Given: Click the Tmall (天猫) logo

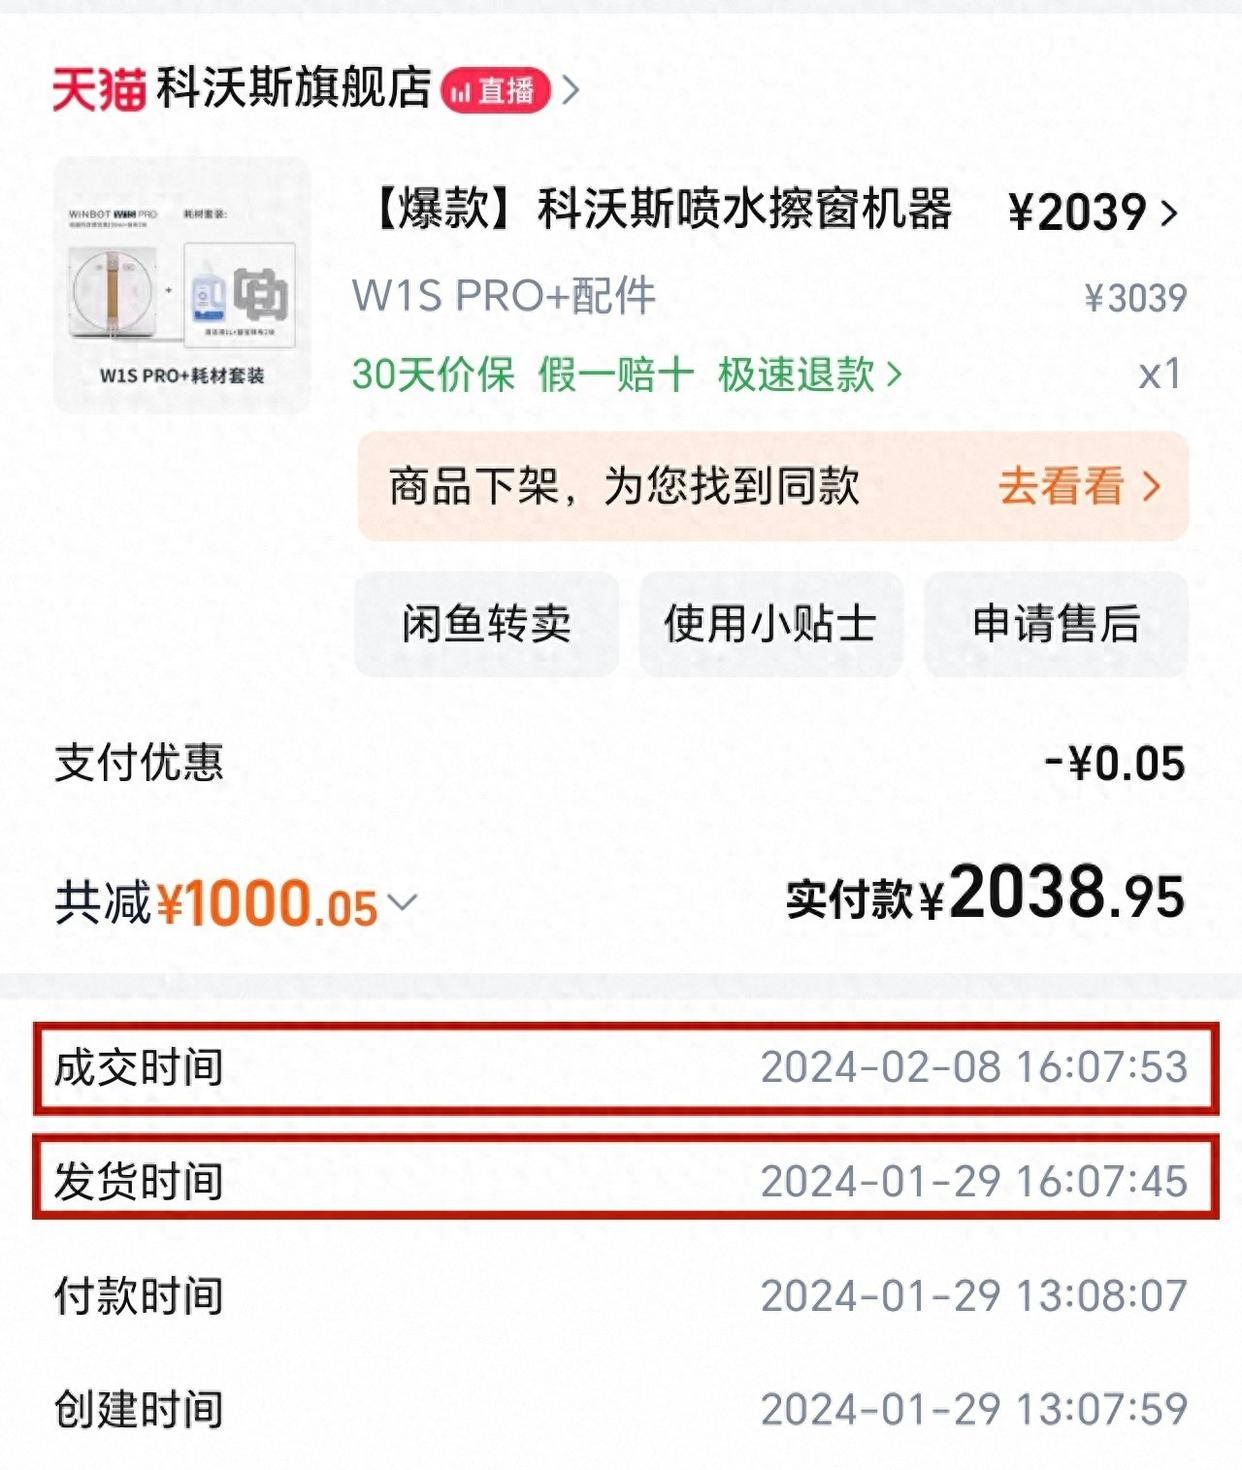Looking at the screenshot, I should coord(98,90).
